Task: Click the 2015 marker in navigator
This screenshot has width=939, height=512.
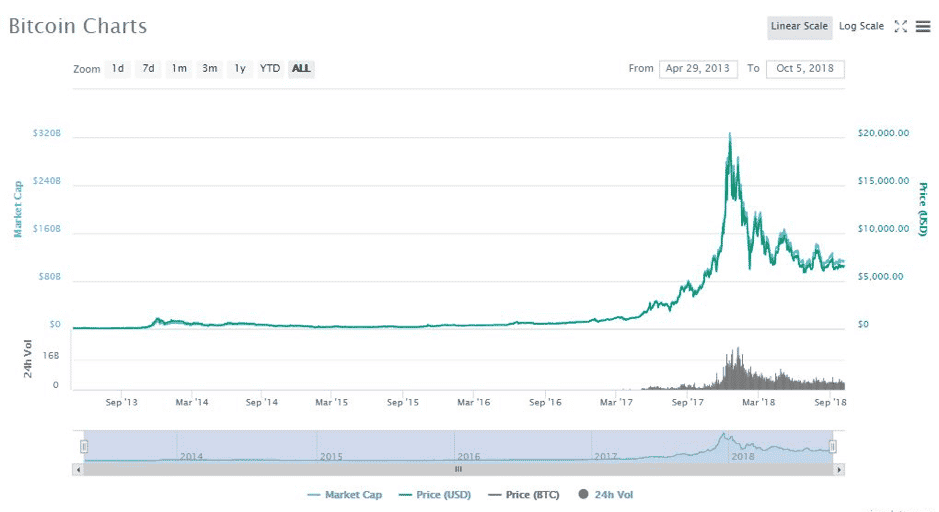Action: click(331, 456)
